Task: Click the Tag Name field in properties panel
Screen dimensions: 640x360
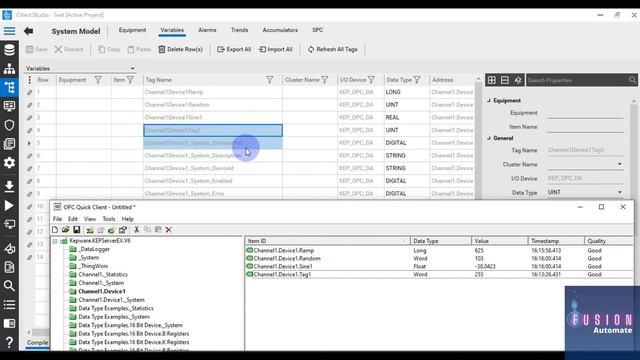Action: (x=585, y=150)
